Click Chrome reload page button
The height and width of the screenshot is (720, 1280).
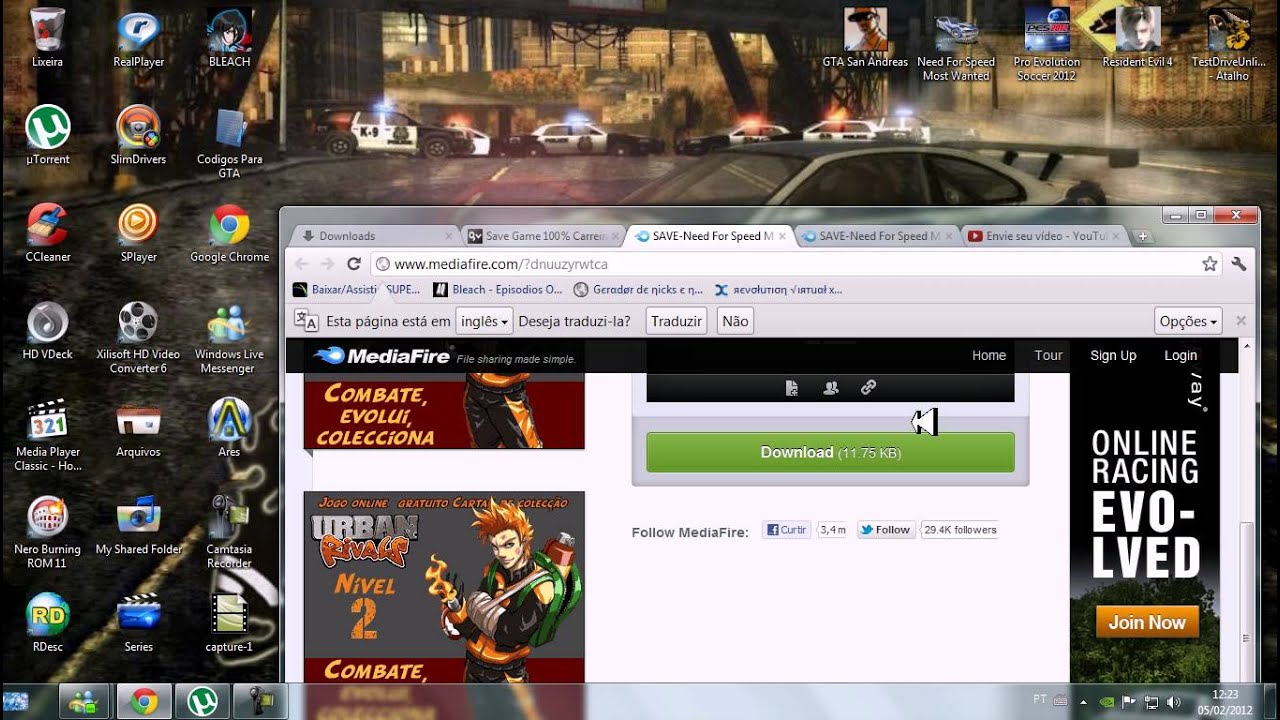click(353, 264)
